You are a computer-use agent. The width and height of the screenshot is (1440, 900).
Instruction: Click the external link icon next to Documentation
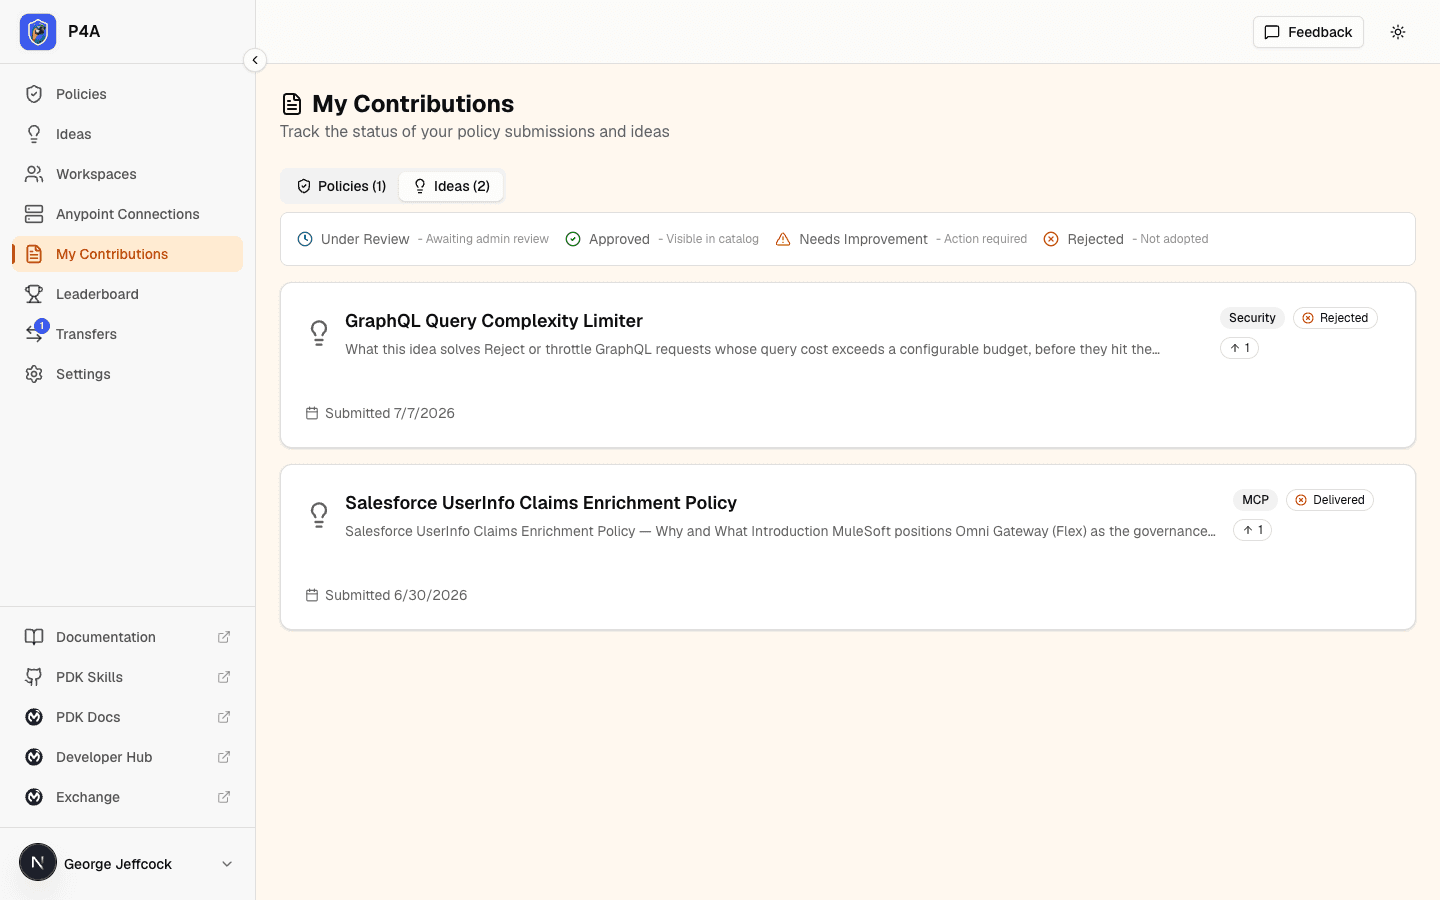(224, 637)
